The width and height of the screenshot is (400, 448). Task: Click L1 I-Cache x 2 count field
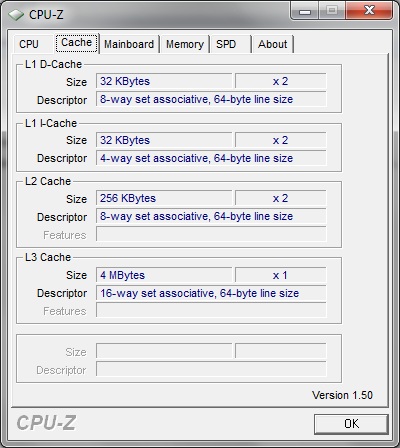tap(280, 140)
